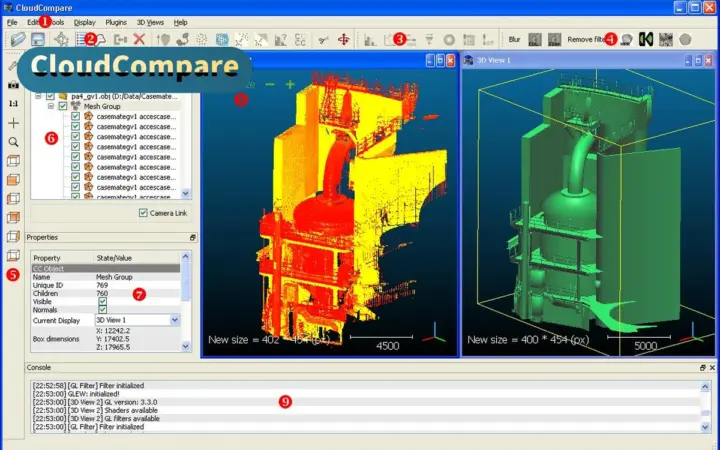Click the console scrollbar down arrow

pyautogui.click(x=705, y=428)
